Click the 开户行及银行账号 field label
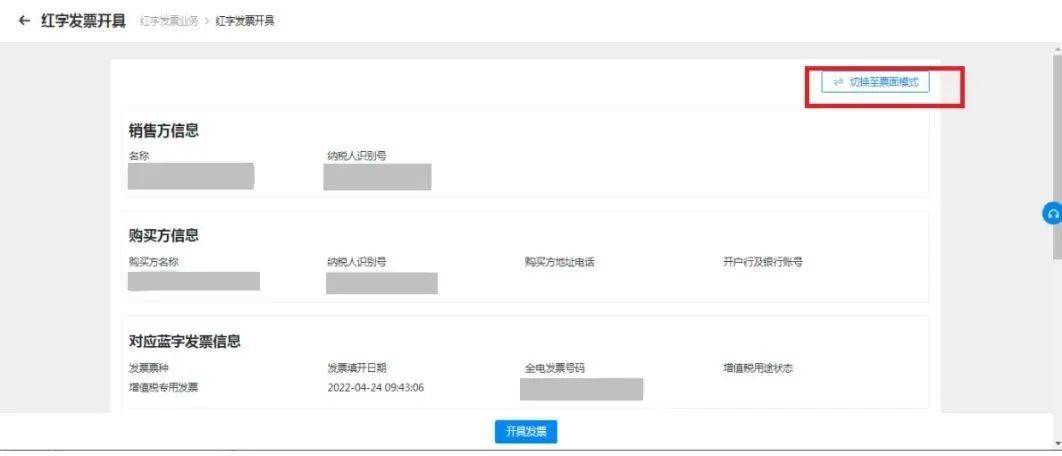 pyautogui.click(x=763, y=262)
